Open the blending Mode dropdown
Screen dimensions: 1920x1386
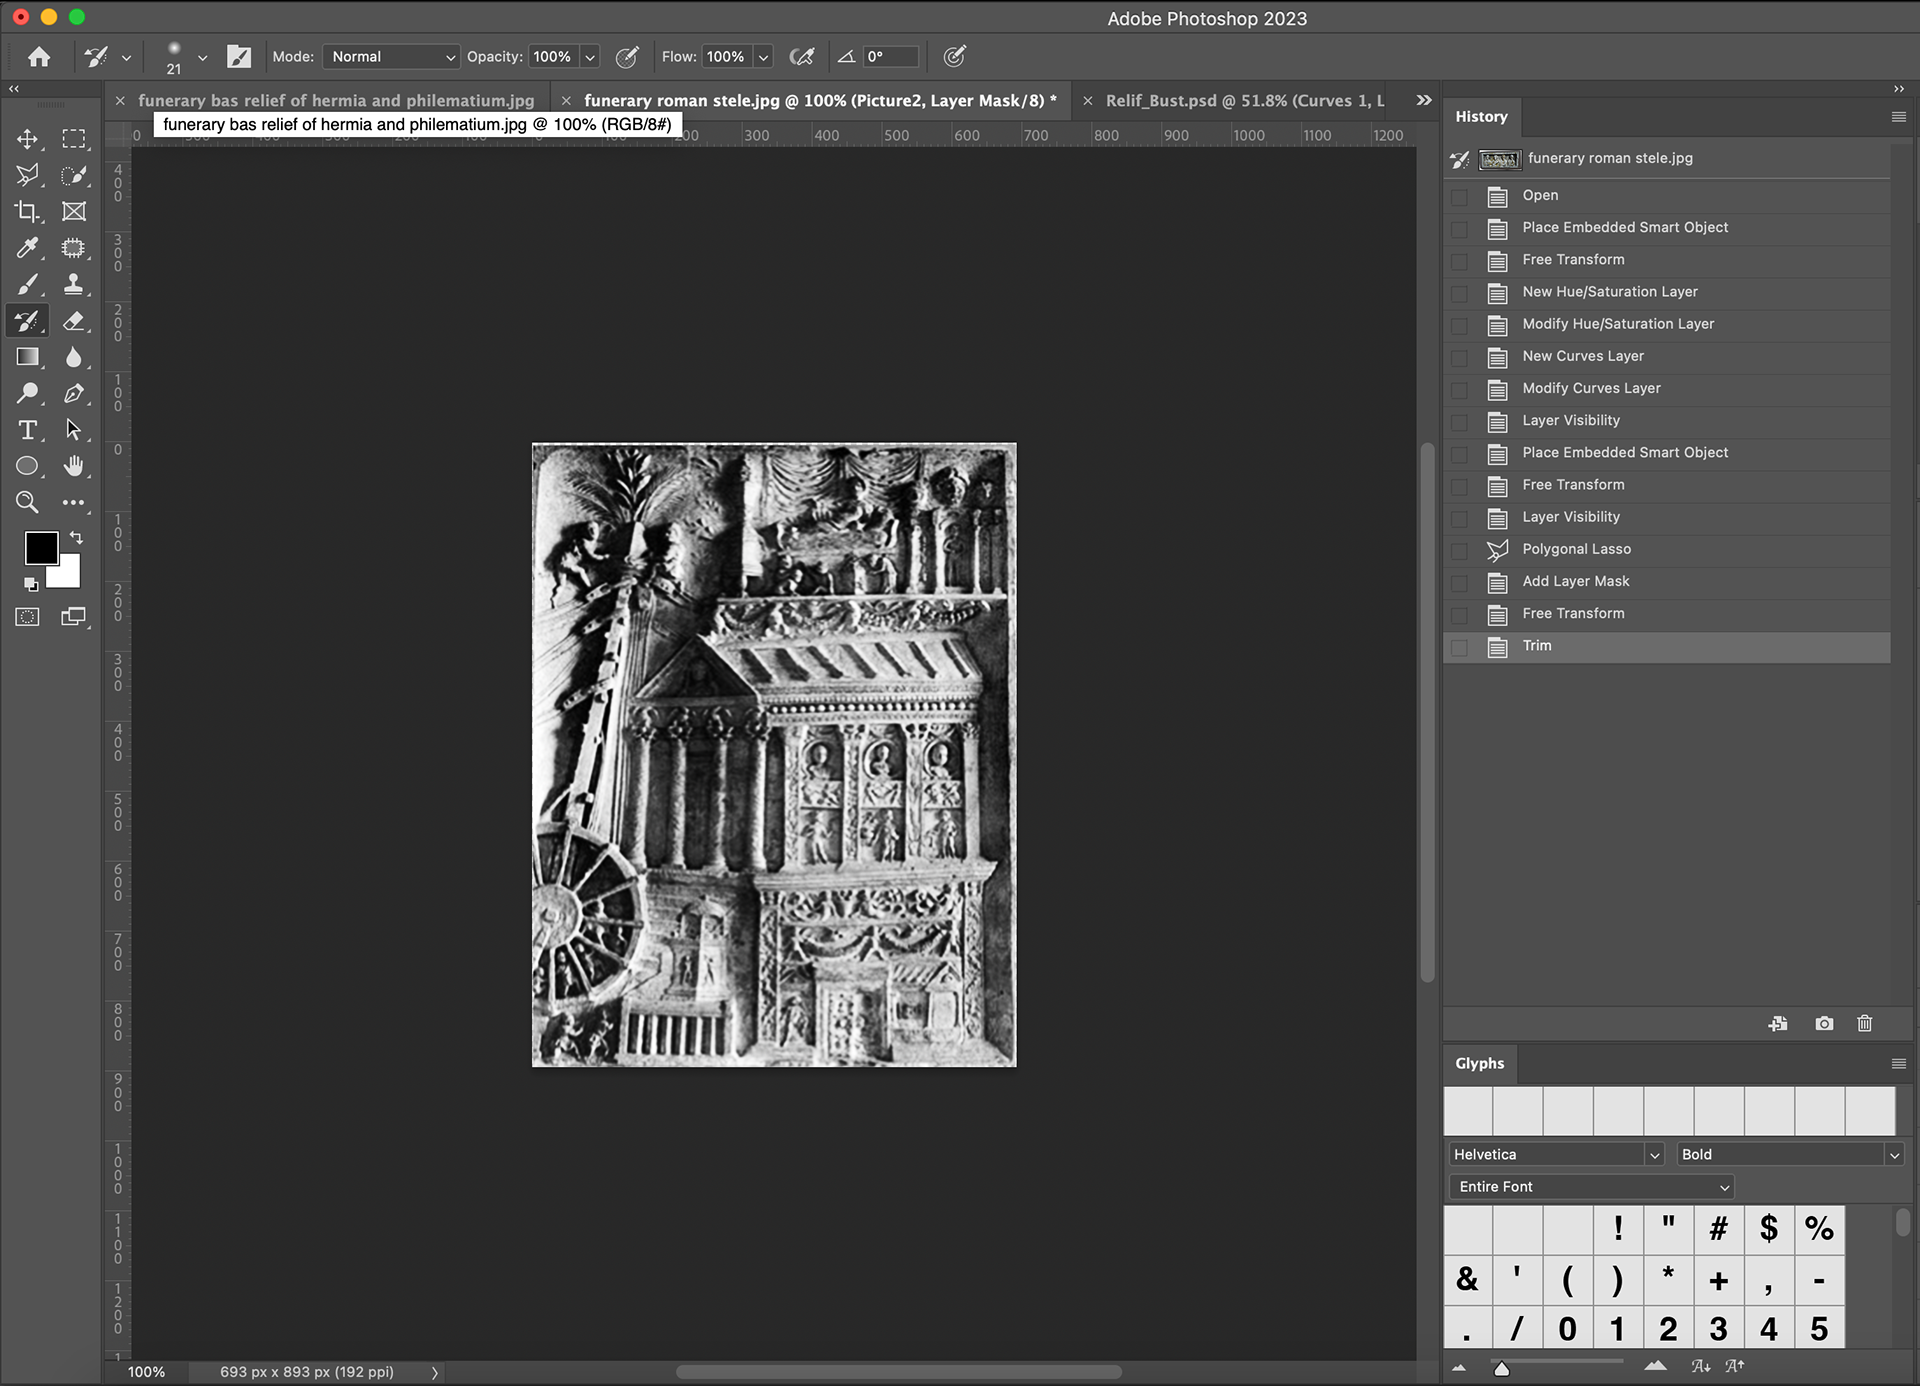pos(391,57)
